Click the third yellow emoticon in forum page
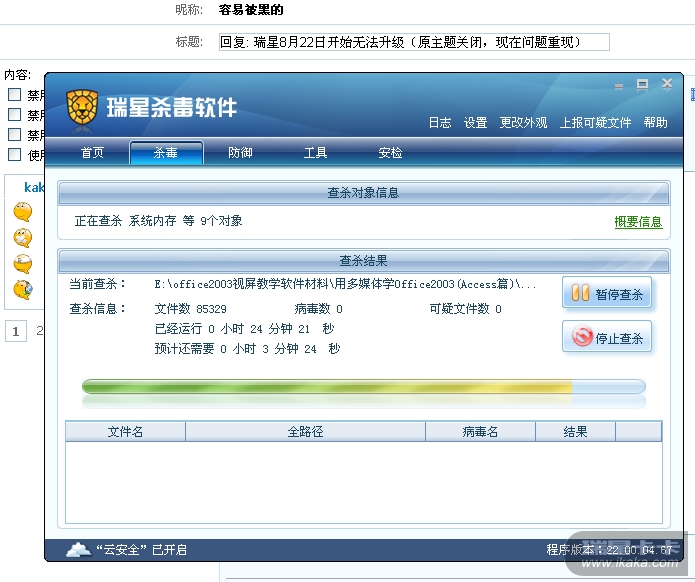The width and height of the screenshot is (695, 582). point(23,264)
